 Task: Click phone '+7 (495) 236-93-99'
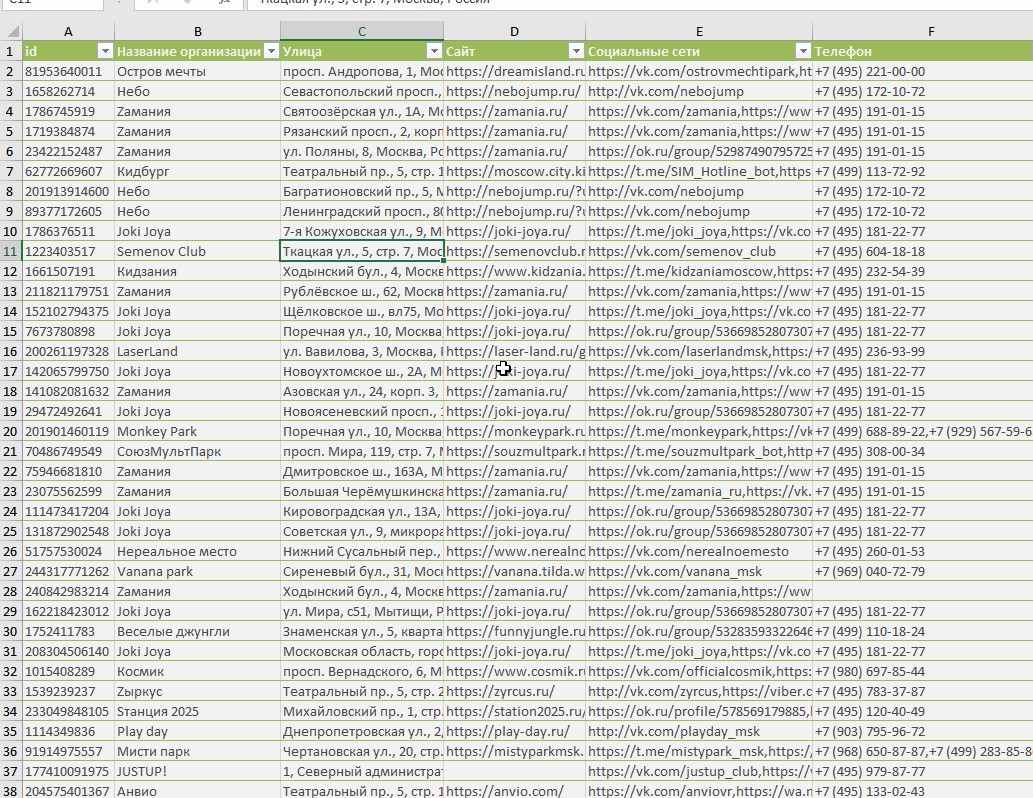tap(923, 351)
